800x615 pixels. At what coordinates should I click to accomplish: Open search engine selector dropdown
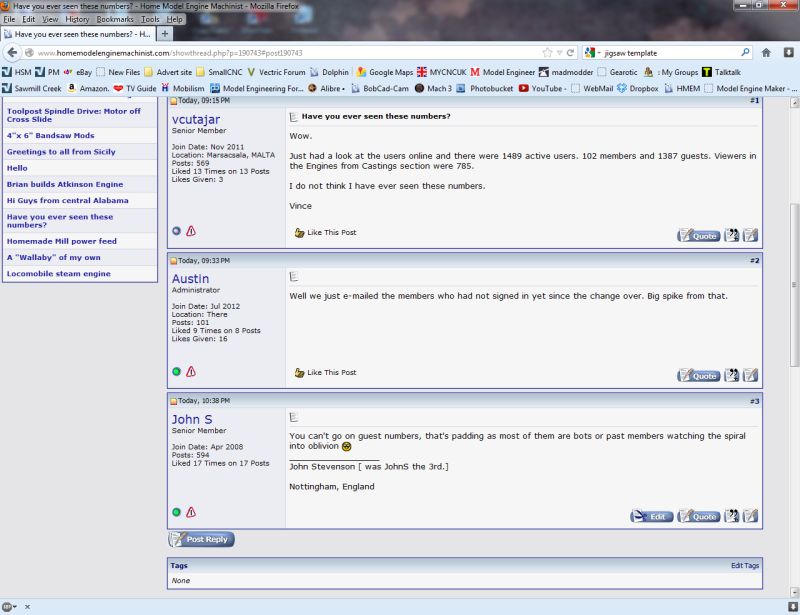(x=593, y=53)
